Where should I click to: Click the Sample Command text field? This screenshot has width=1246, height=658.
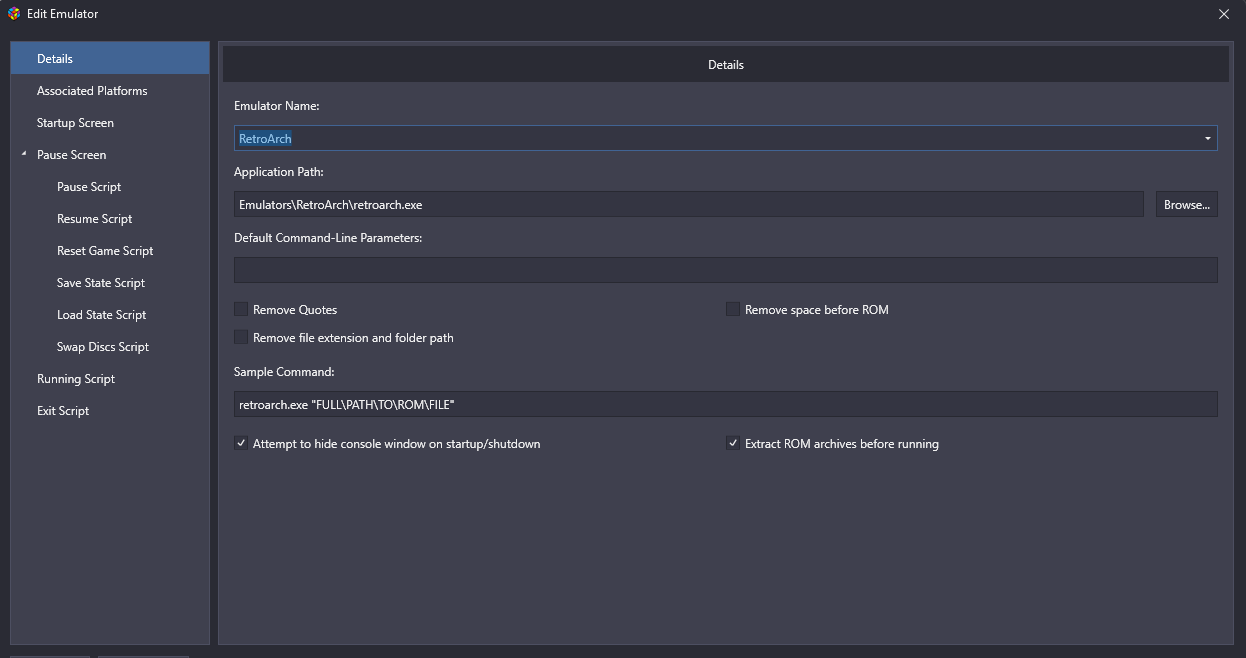click(x=726, y=404)
